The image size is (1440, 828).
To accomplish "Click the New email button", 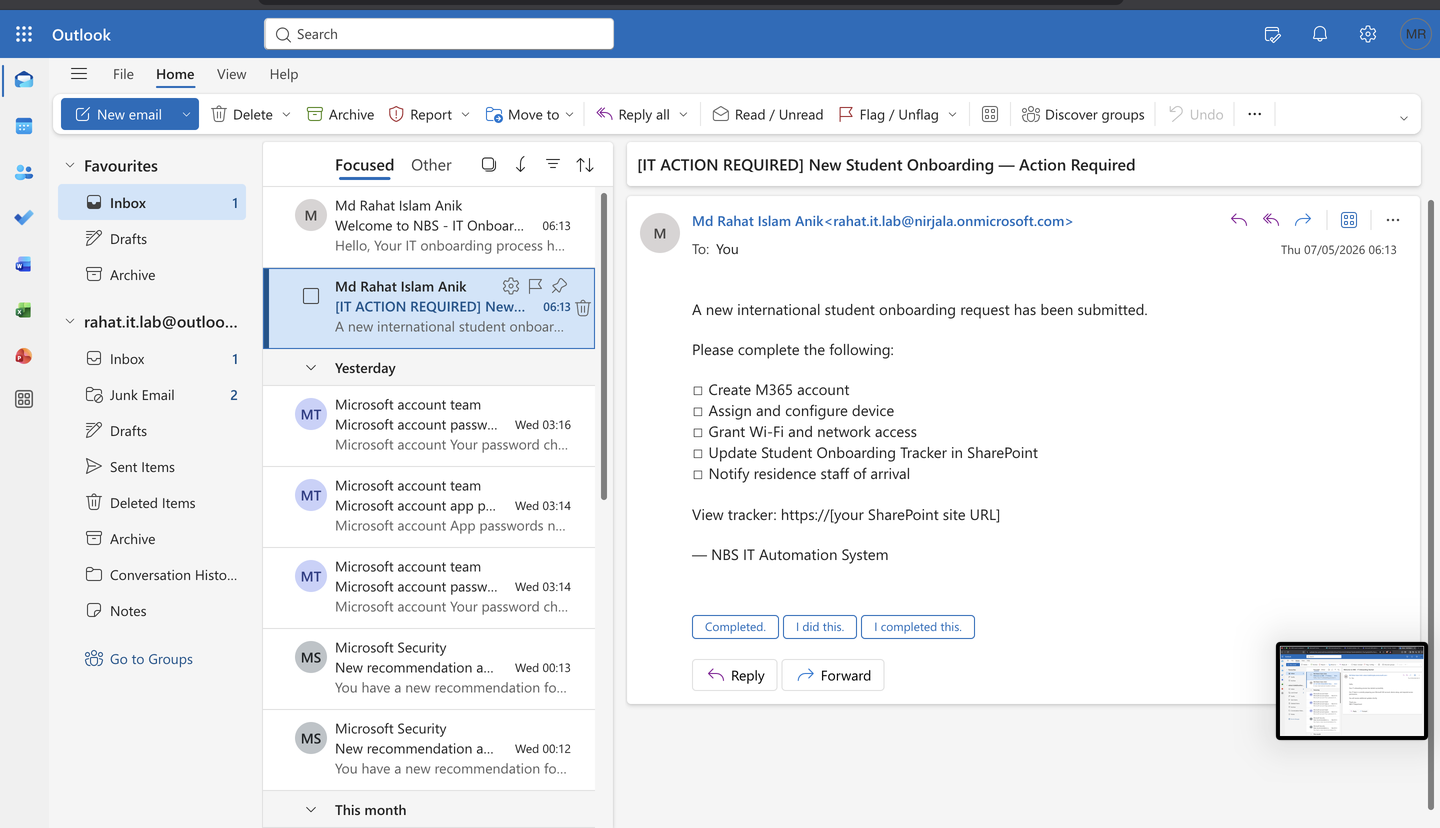I will (x=119, y=114).
